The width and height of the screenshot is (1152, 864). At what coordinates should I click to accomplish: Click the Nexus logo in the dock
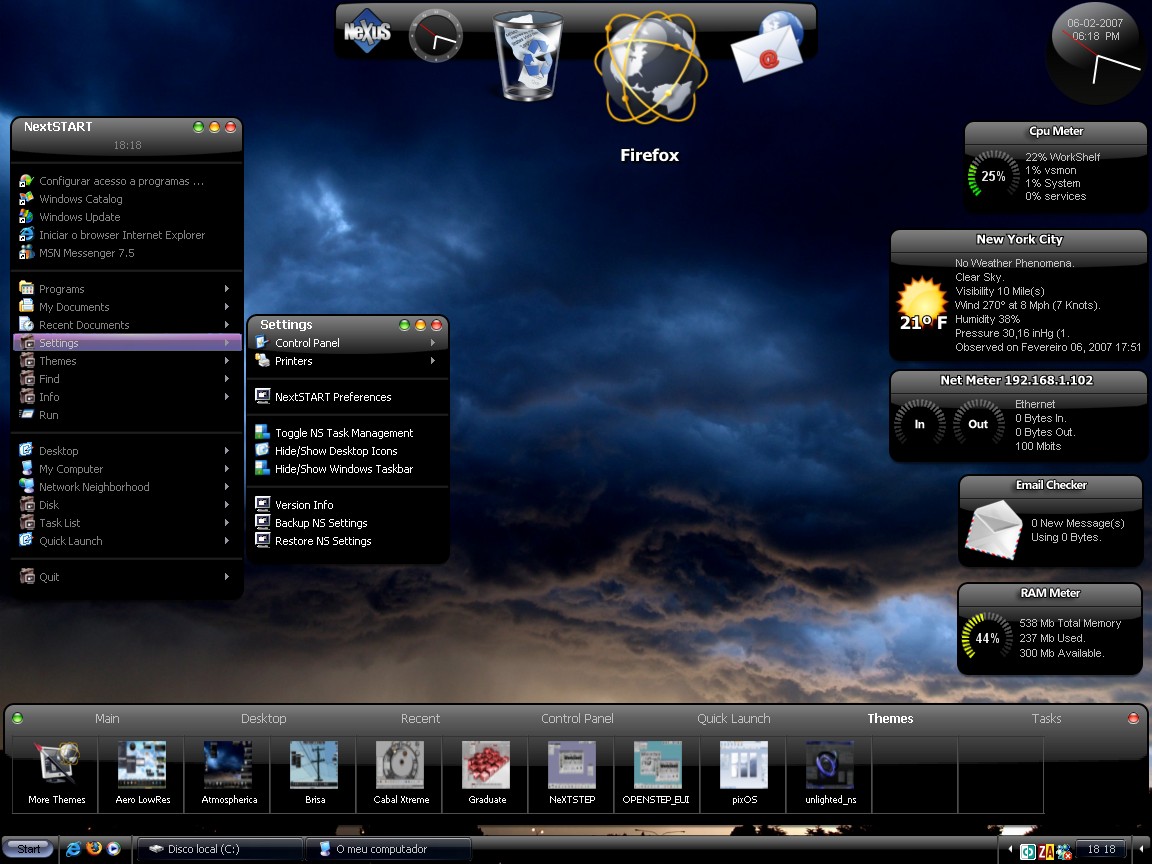point(367,32)
